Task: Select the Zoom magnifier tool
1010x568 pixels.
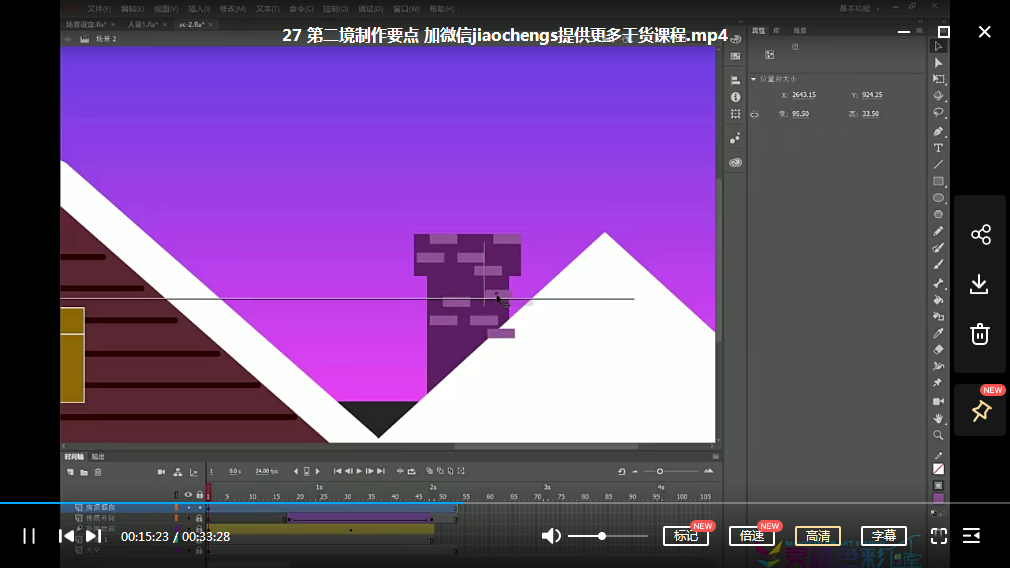Action: click(x=939, y=435)
